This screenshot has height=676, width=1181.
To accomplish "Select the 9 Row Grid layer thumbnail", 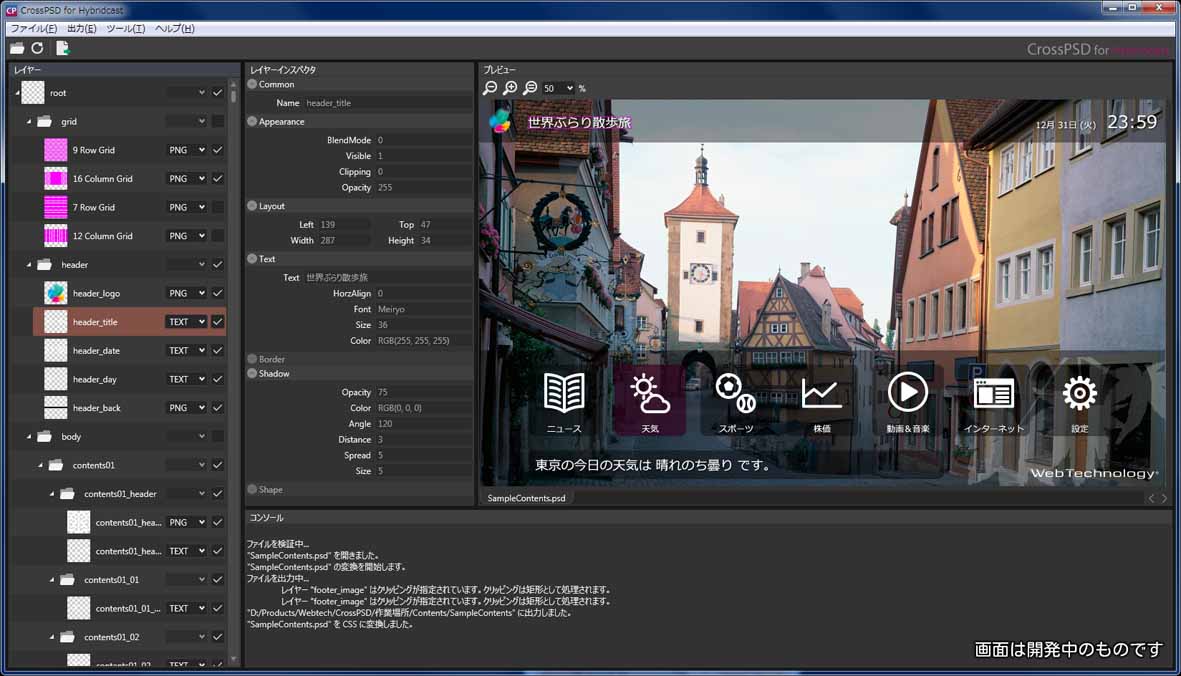I will click(x=56, y=150).
